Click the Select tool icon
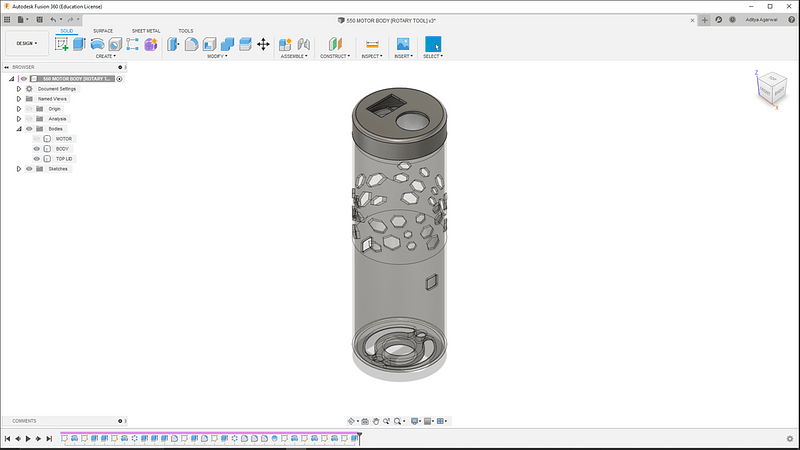 [x=433, y=44]
